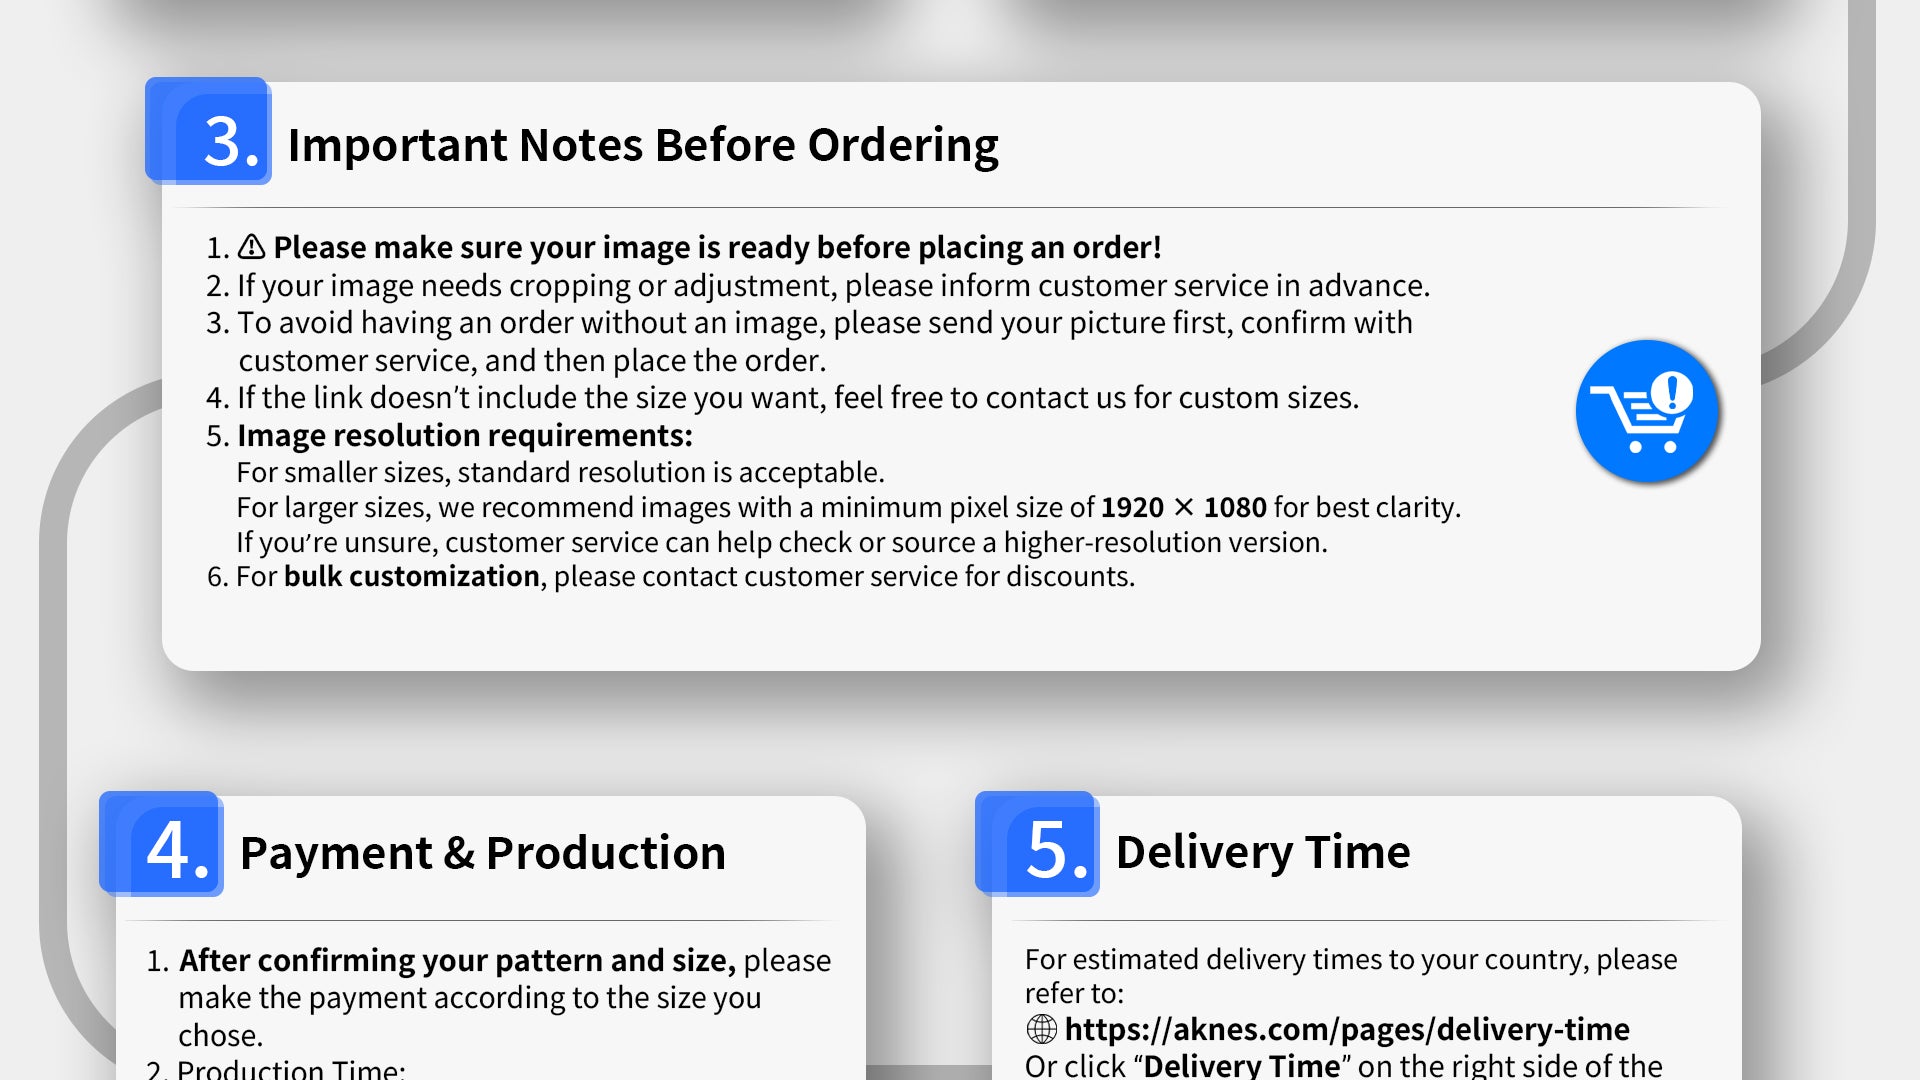The height and width of the screenshot is (1080, 1920).
Task: Click the "Payment & Production" heading
Action: pos(482,853)
